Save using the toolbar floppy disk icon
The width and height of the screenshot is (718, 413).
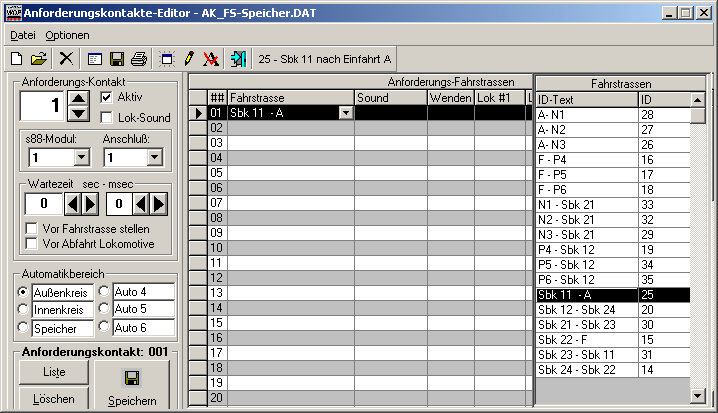[x=117, y=59]
